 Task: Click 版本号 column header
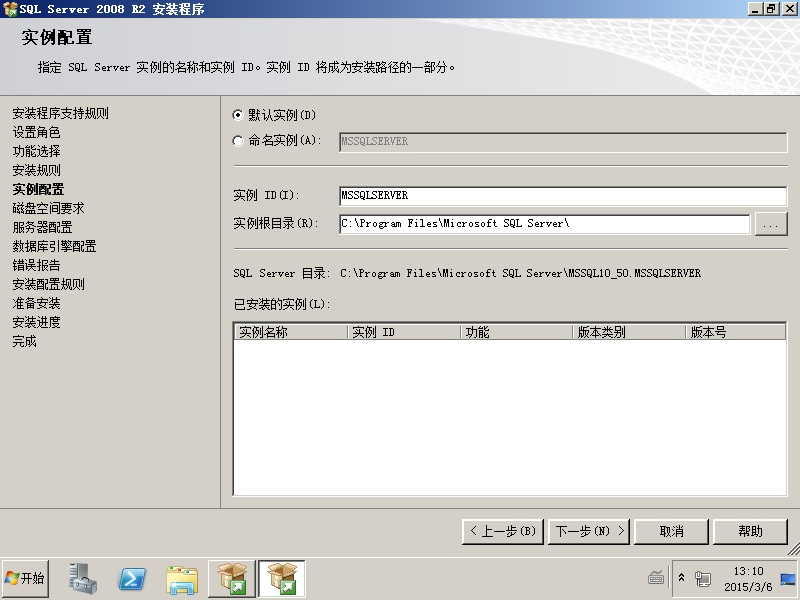pos(735,332)
